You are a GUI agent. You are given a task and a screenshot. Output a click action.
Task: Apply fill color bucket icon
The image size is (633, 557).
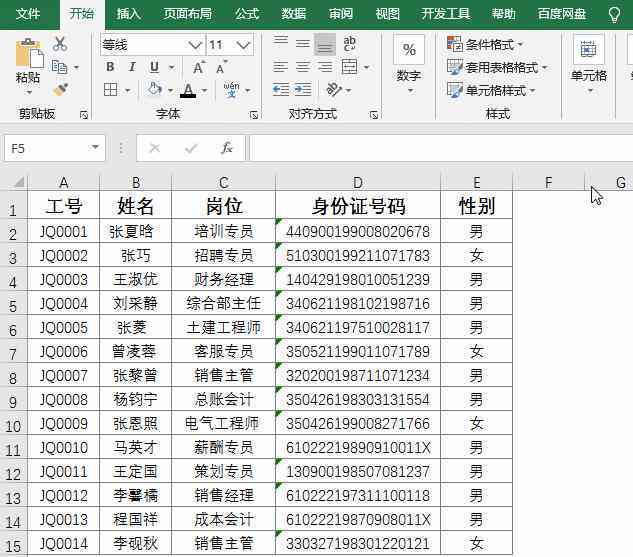click(154, 90)
